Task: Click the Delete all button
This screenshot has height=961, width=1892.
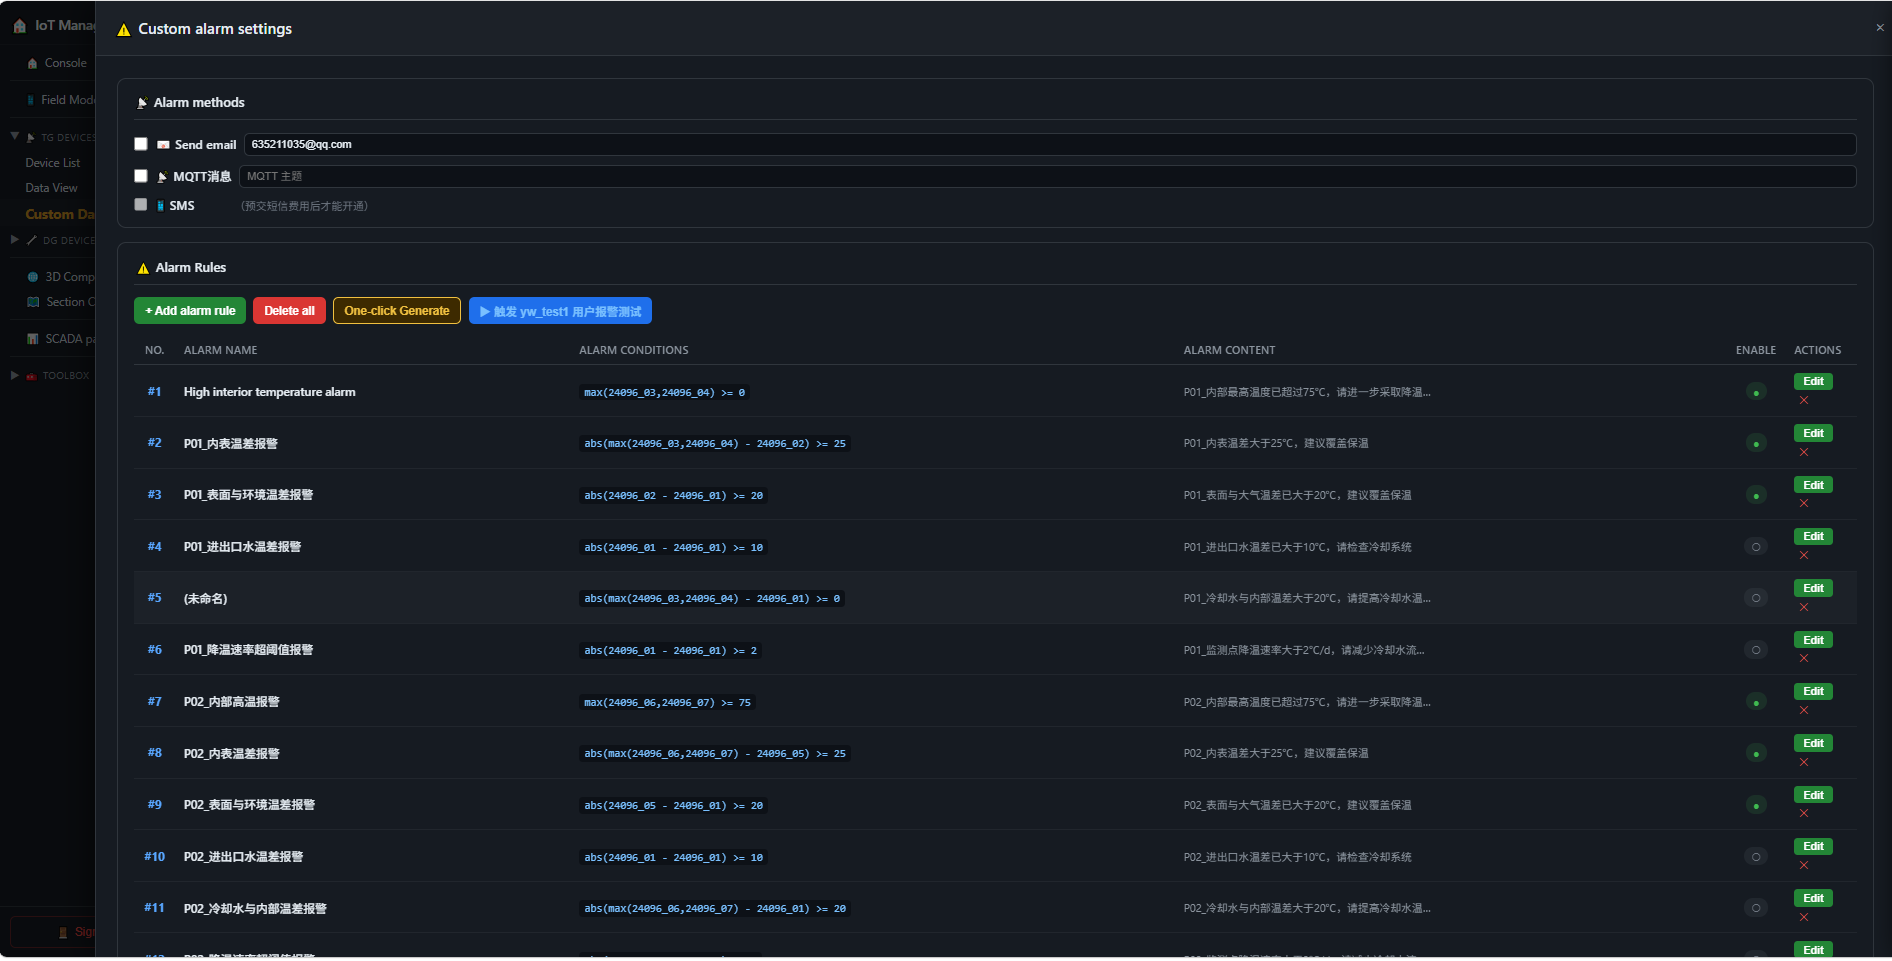Action: pyautogui.click(x=289, y=311)
